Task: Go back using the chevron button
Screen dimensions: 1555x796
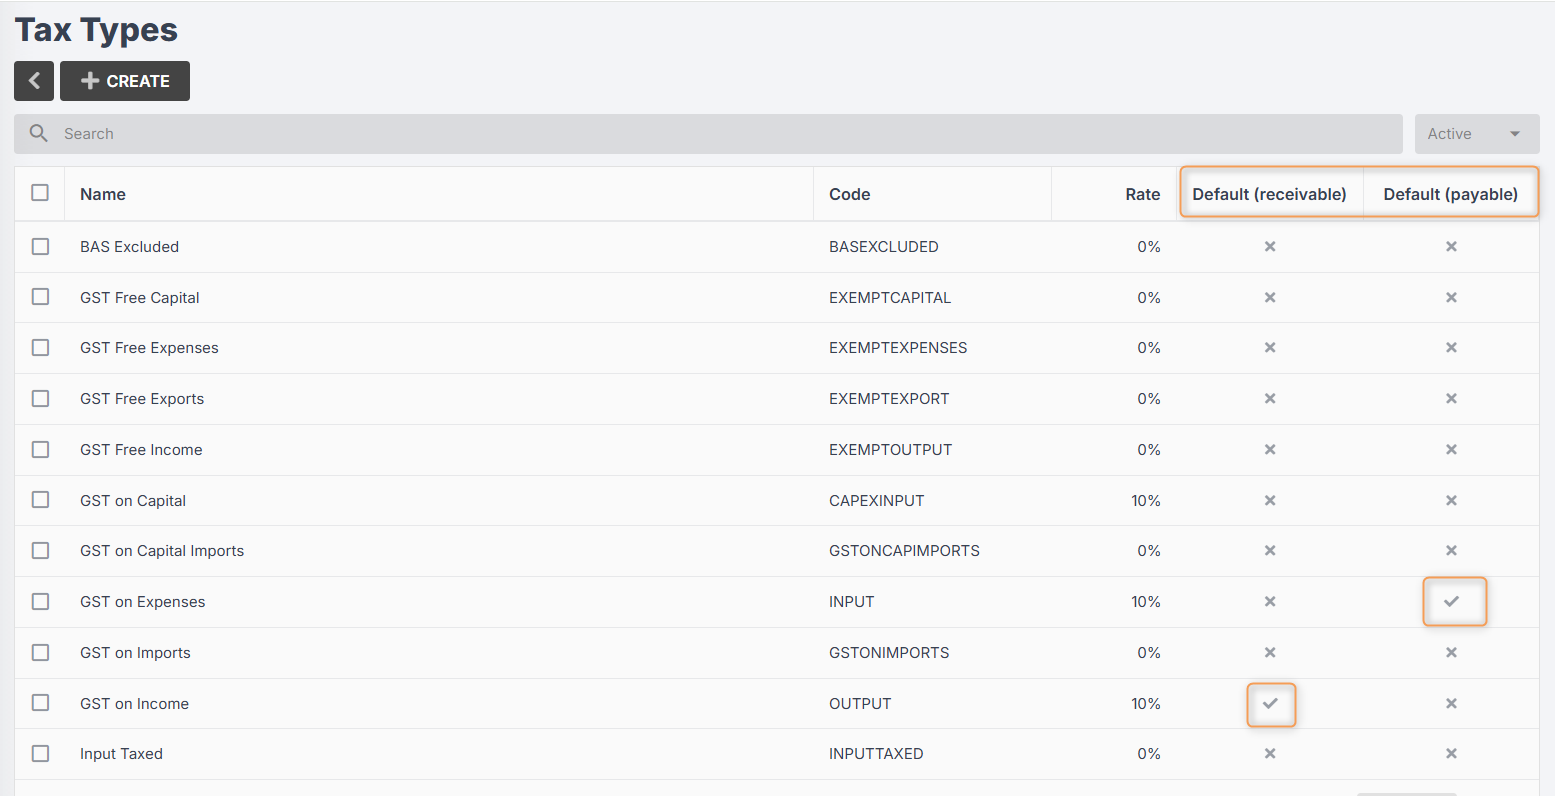Action: tap(34, 81)
